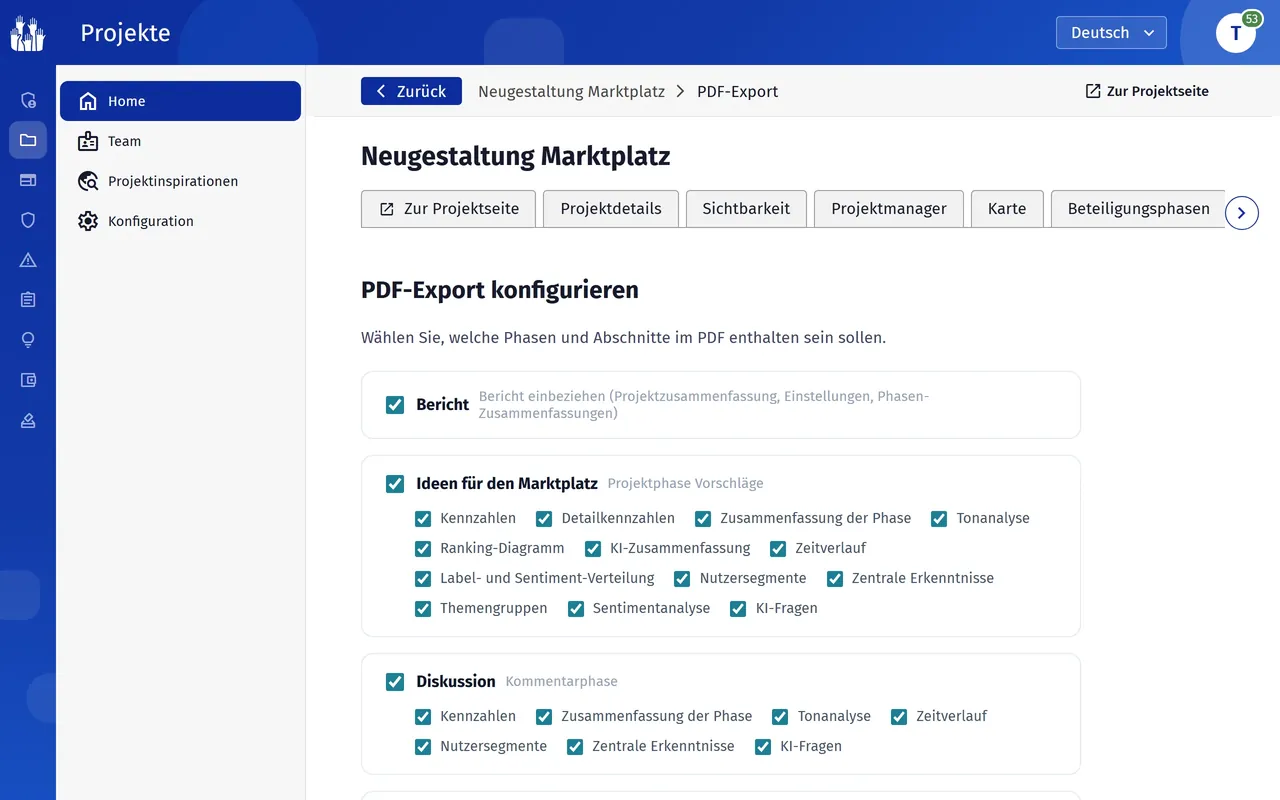Uncheck the Bericht checkbox

click(x=395, y=405)
